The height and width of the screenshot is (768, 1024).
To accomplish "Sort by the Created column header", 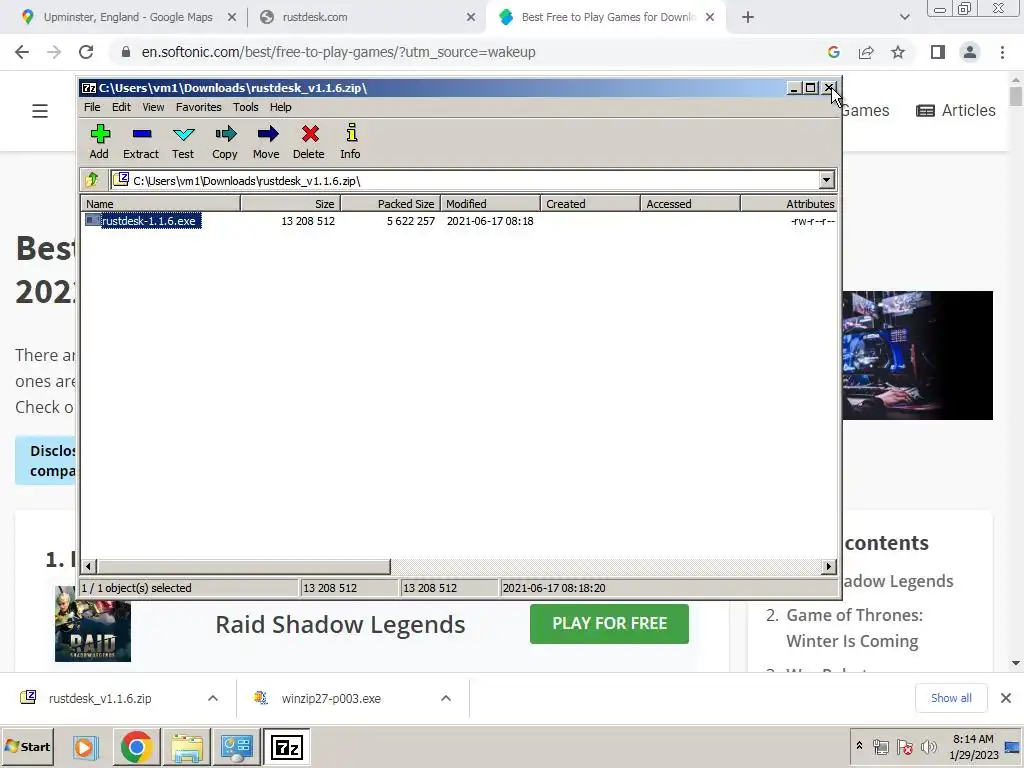I will tap(590, 204).
